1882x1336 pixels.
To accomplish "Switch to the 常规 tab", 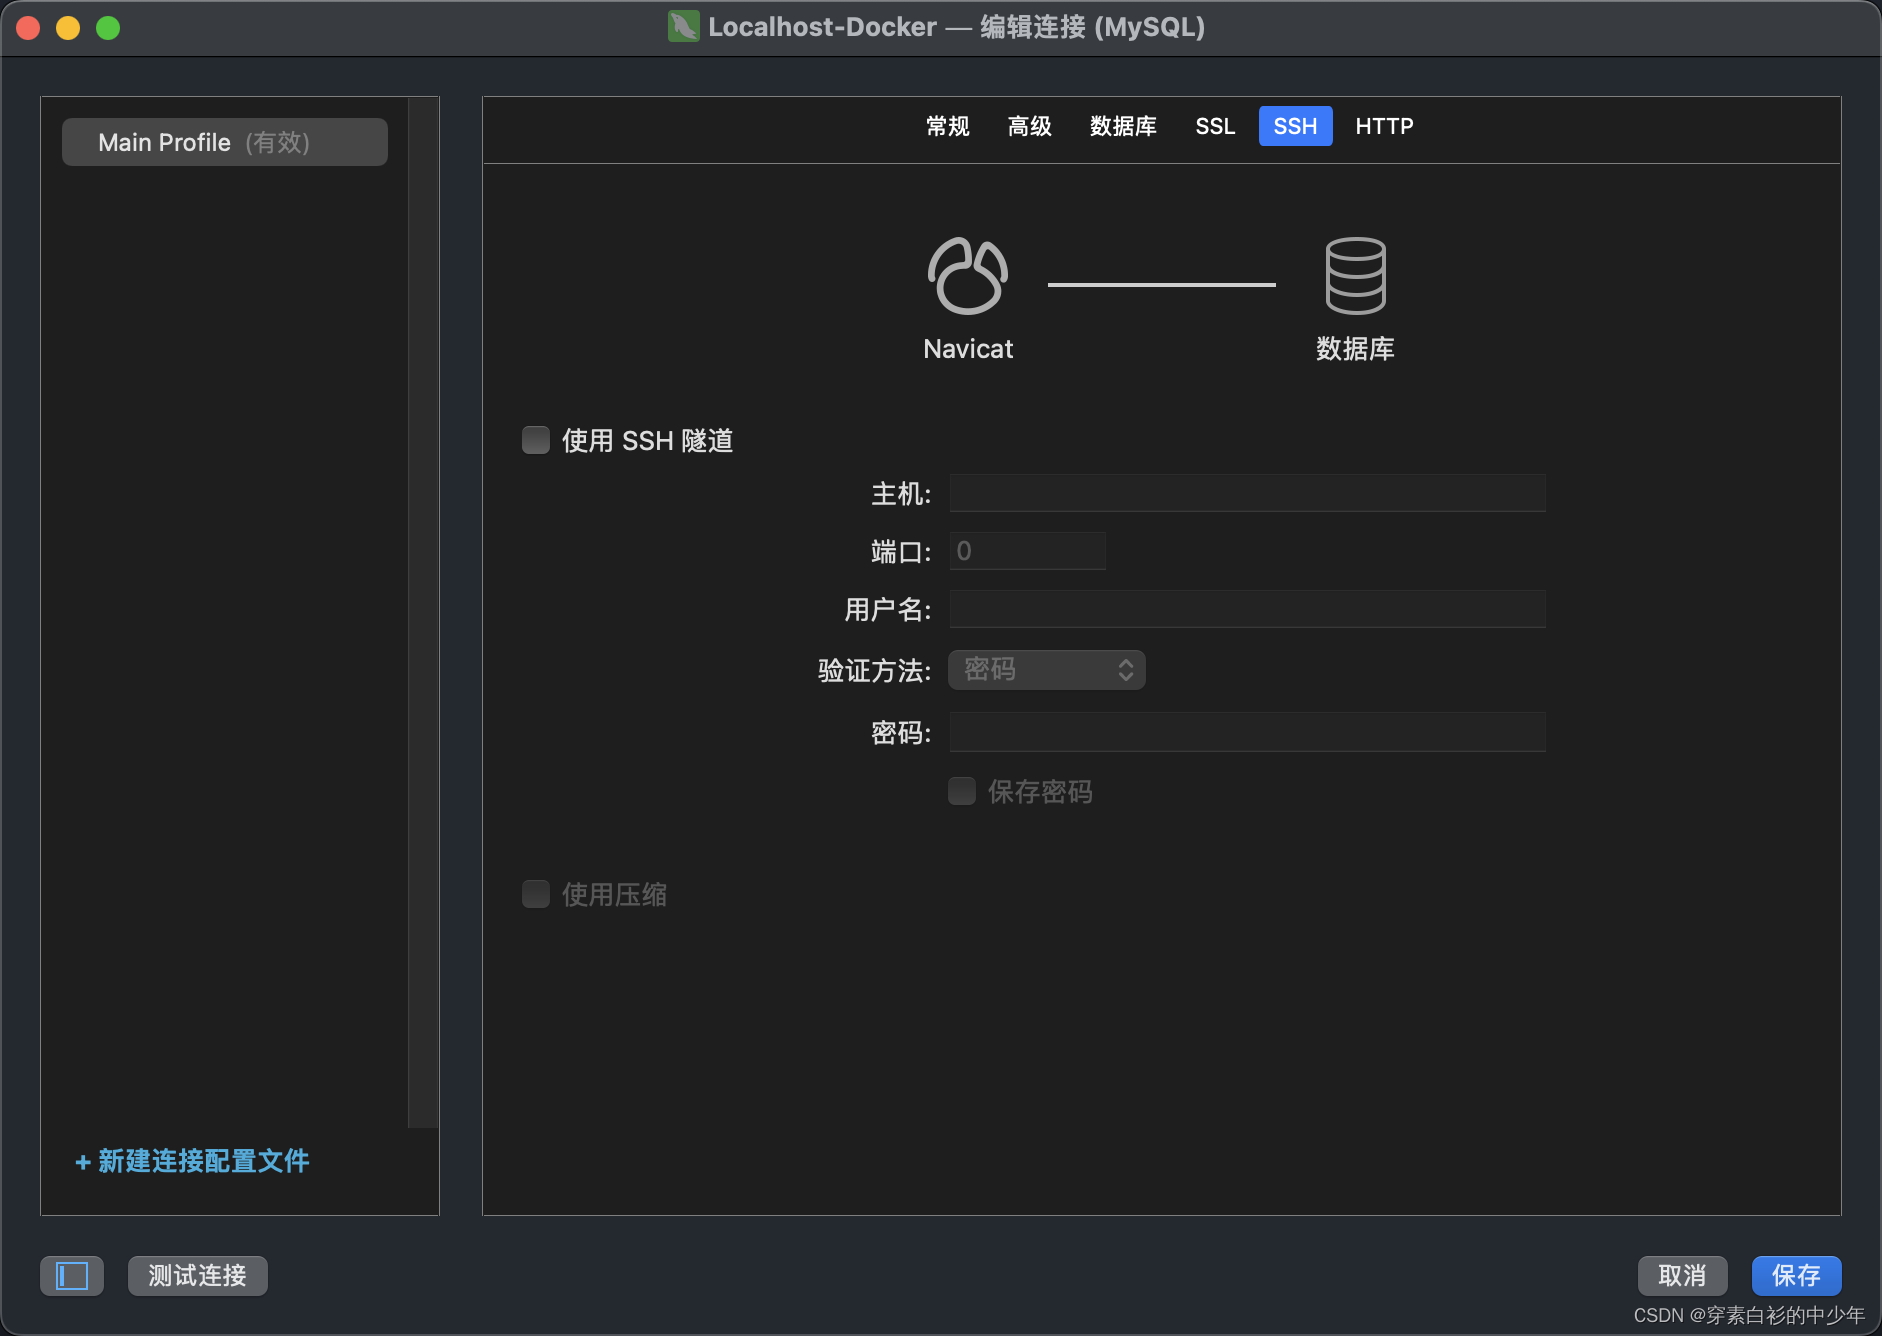I will [x=947, y=126].
